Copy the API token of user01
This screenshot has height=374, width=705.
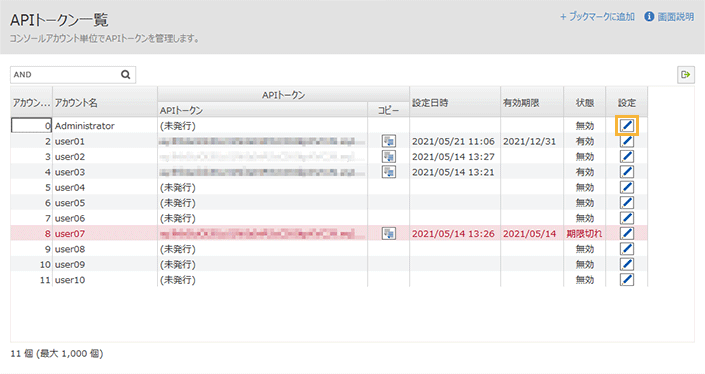click(x=388, y=141)
